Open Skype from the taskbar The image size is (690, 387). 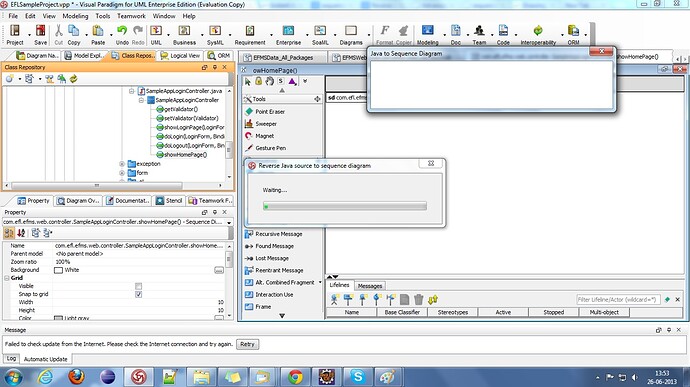357,377
